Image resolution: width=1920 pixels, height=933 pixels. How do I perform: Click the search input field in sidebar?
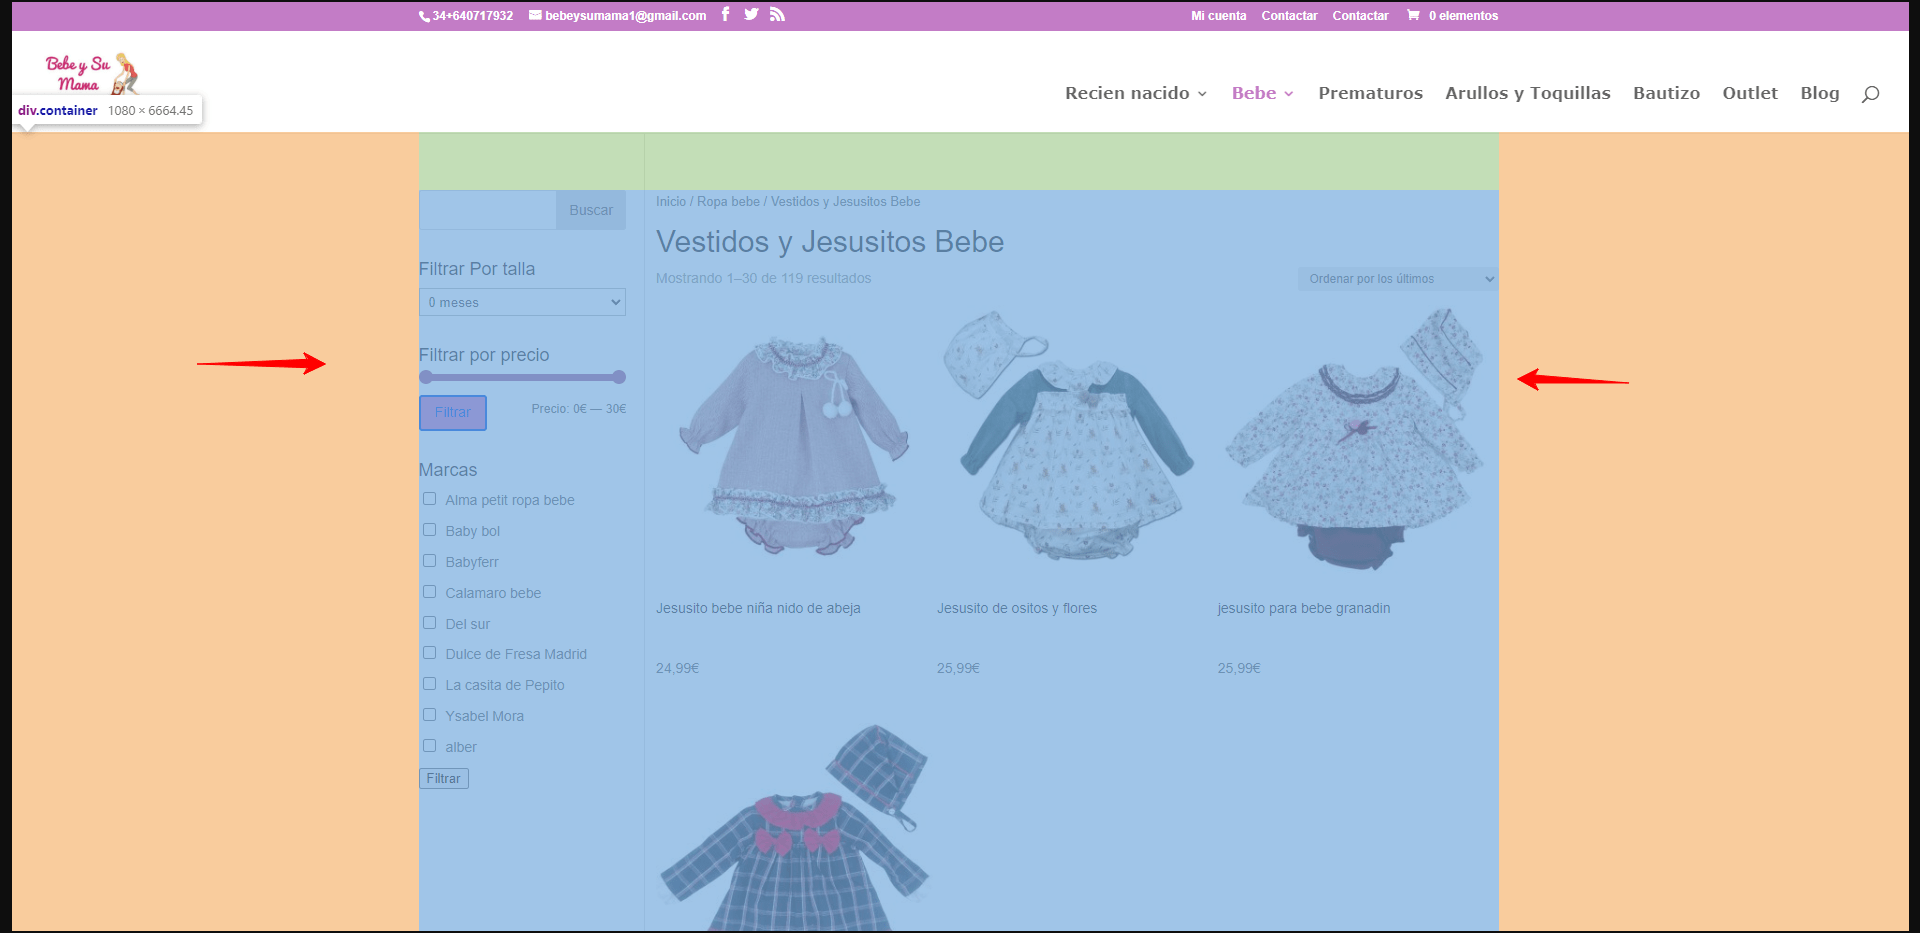(488, 210)
